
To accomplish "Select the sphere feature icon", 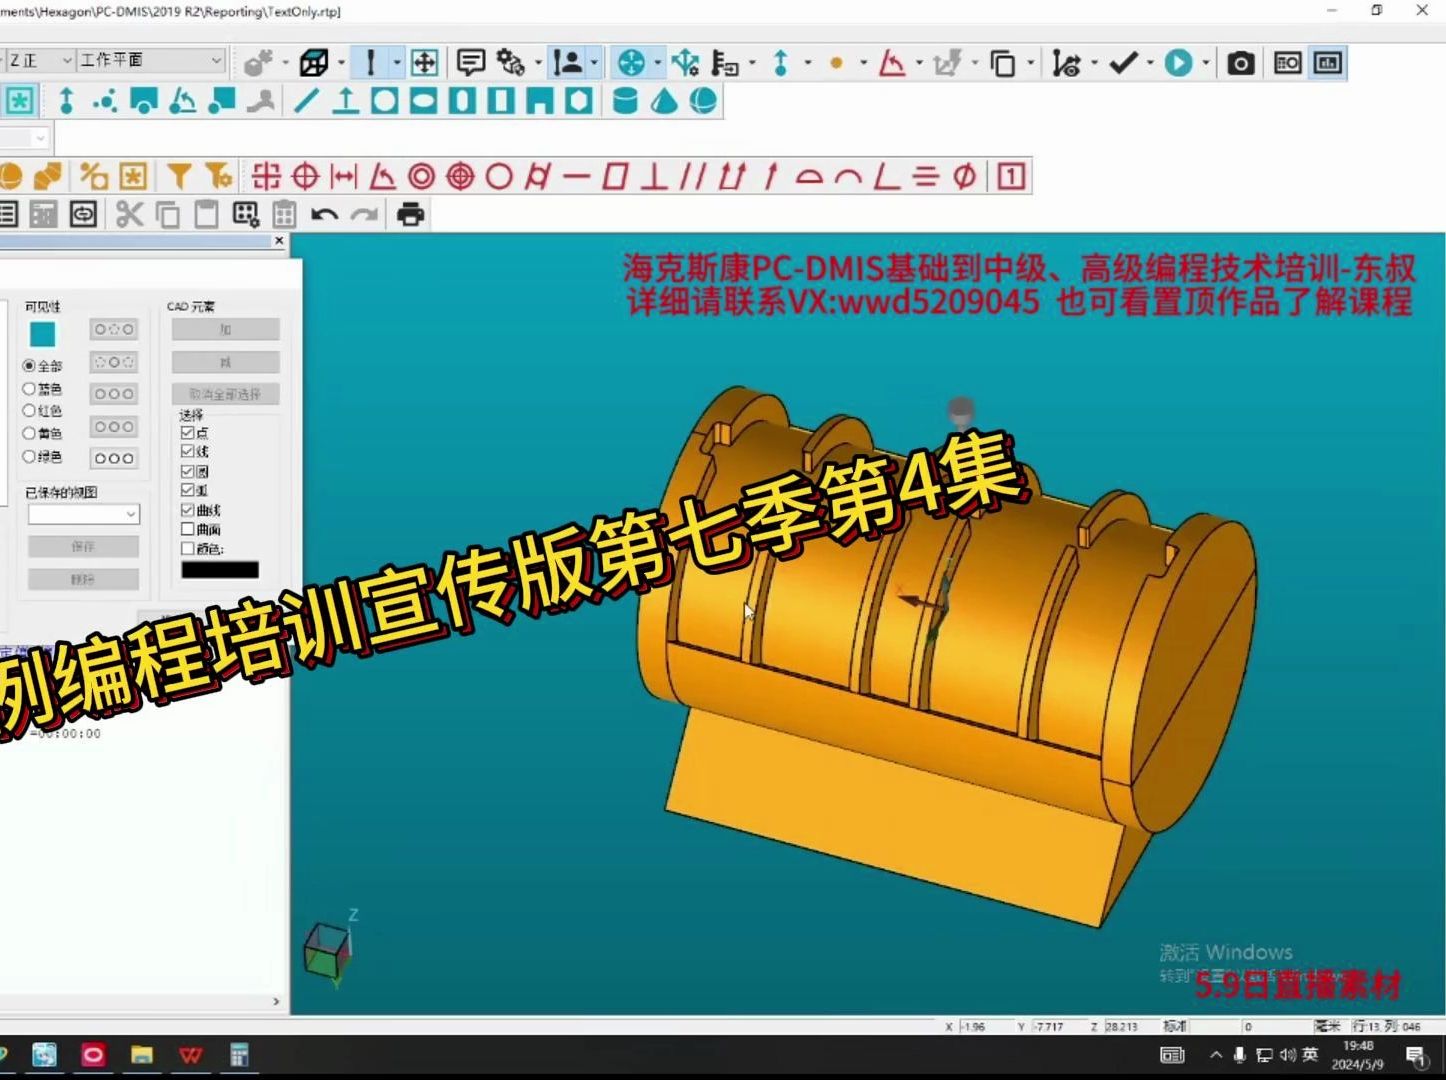I will point(703,101).
